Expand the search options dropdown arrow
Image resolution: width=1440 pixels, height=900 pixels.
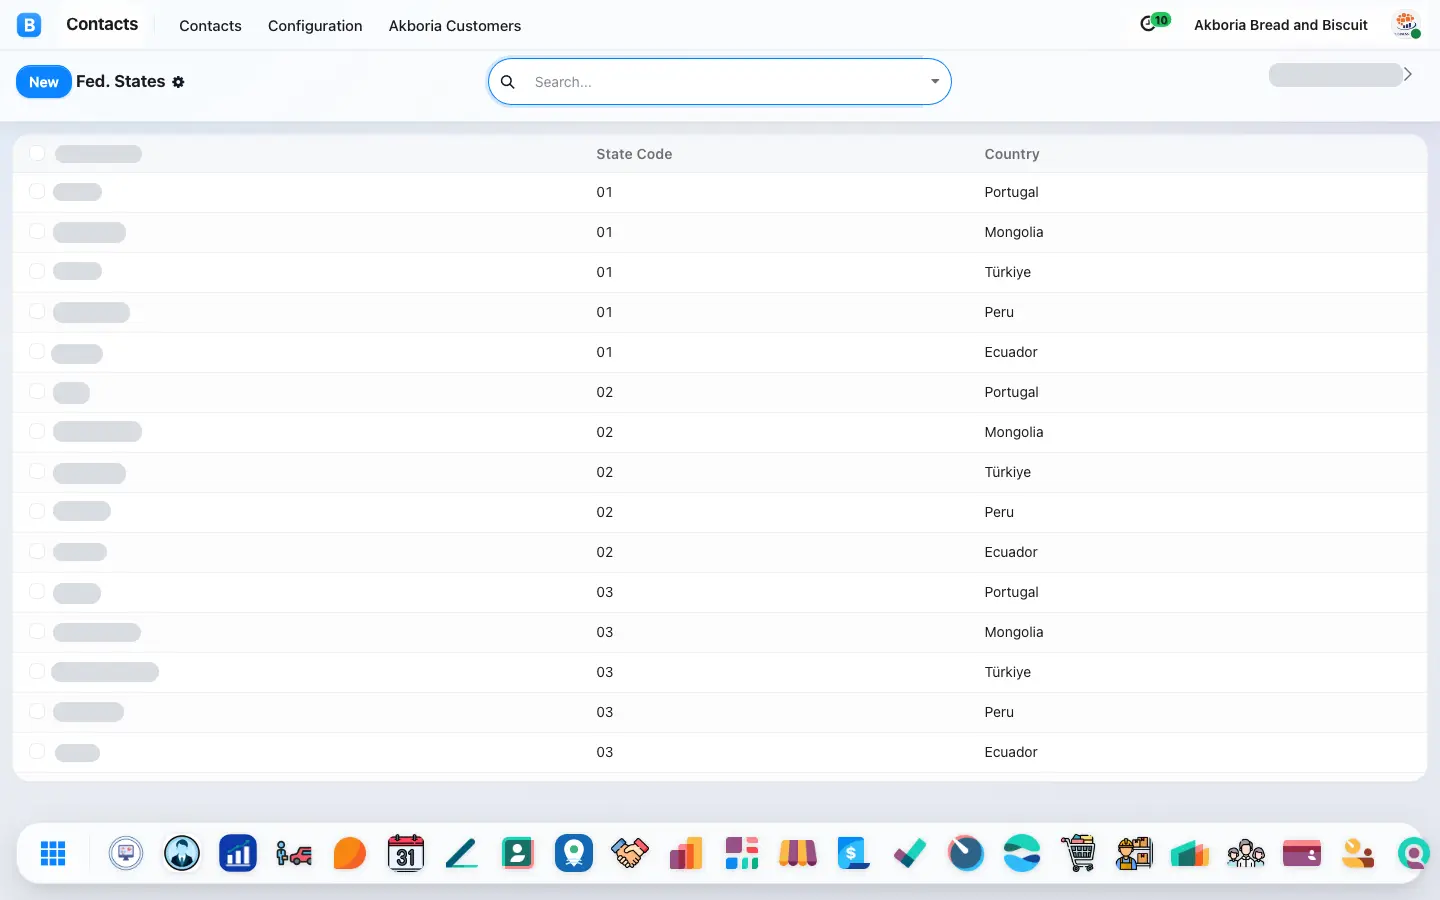tap(935, 82)
